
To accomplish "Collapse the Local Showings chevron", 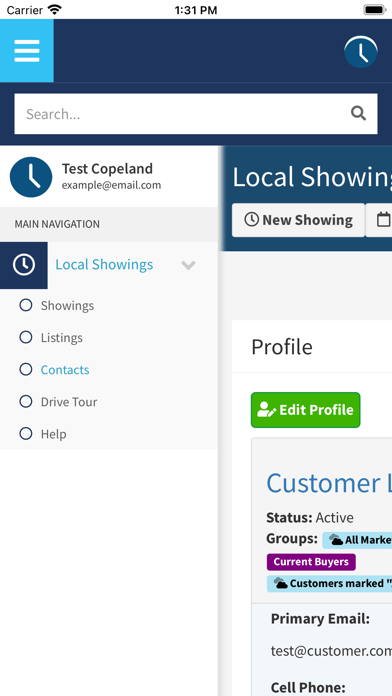I will (188, 265).
